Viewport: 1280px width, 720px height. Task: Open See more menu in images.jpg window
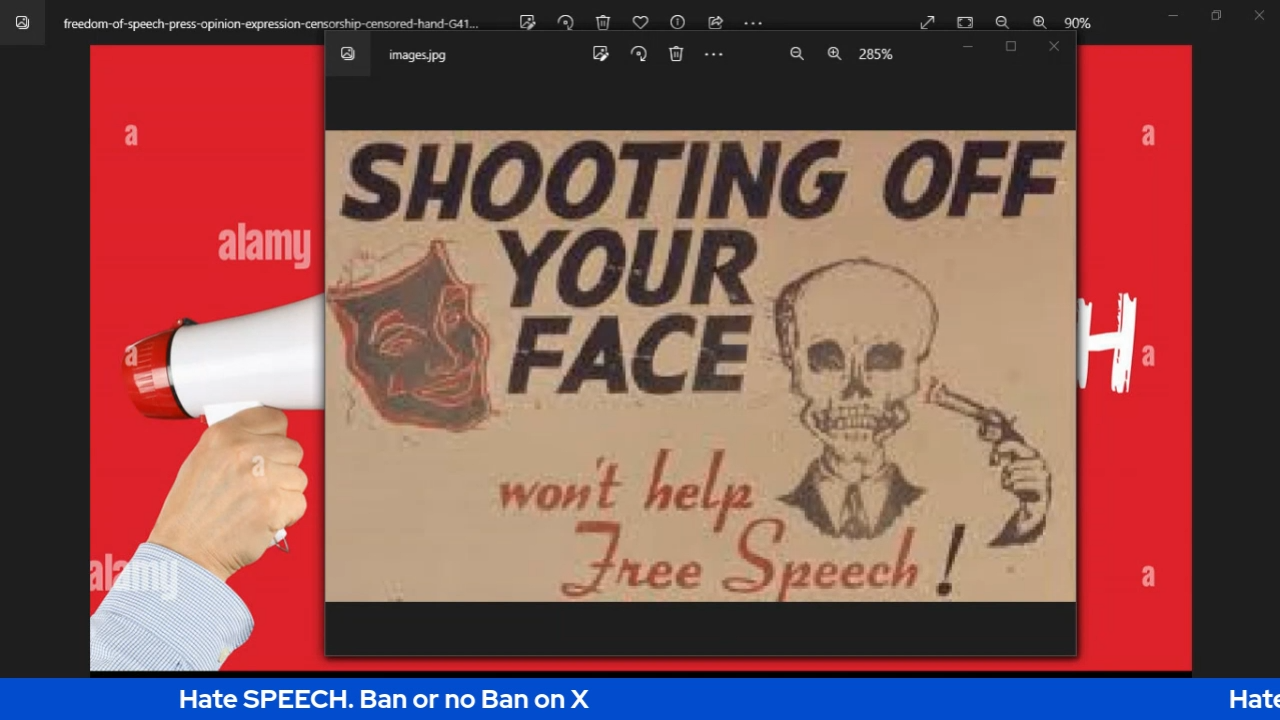pyautogui.click(x=713, y=54)
